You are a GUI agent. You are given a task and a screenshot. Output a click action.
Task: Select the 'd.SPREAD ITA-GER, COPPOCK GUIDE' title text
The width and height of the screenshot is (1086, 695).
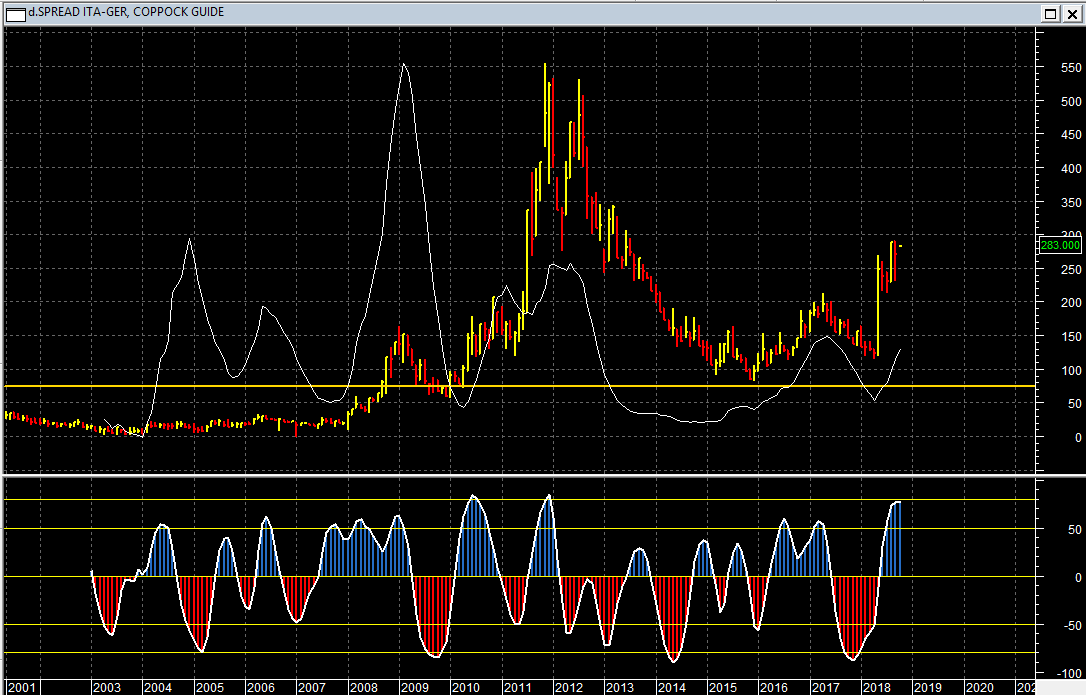(x=126, y=12)
